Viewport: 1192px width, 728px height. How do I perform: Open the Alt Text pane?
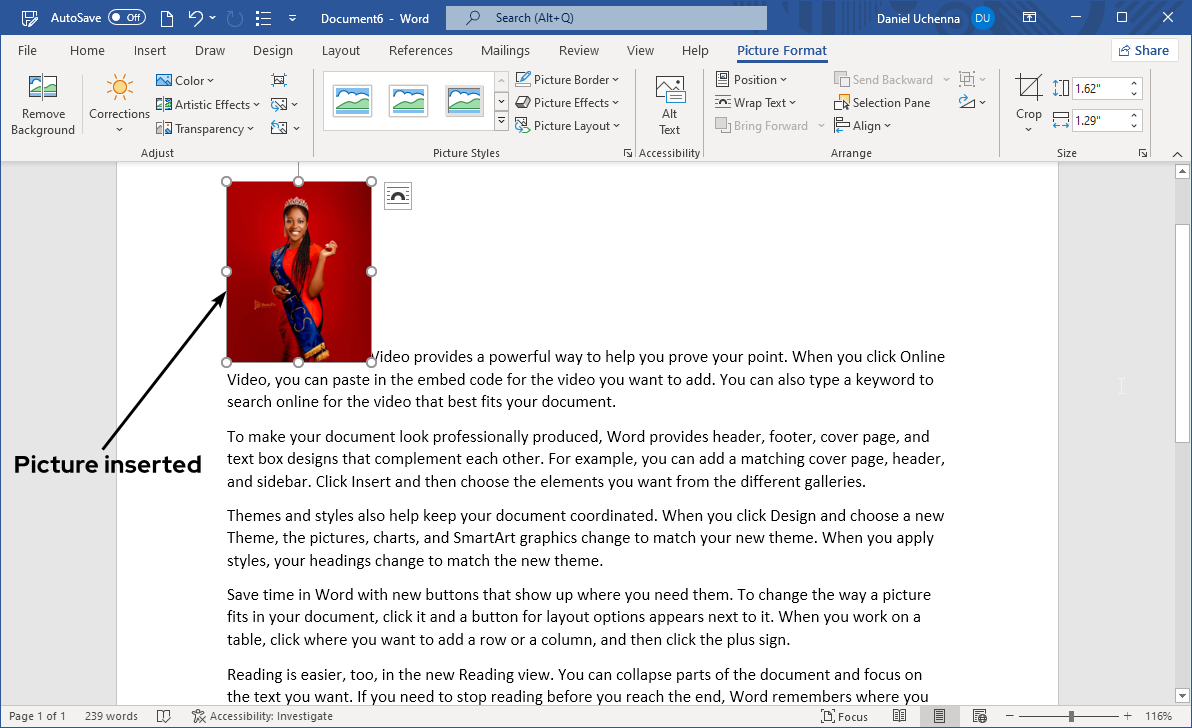click(669, 103)
